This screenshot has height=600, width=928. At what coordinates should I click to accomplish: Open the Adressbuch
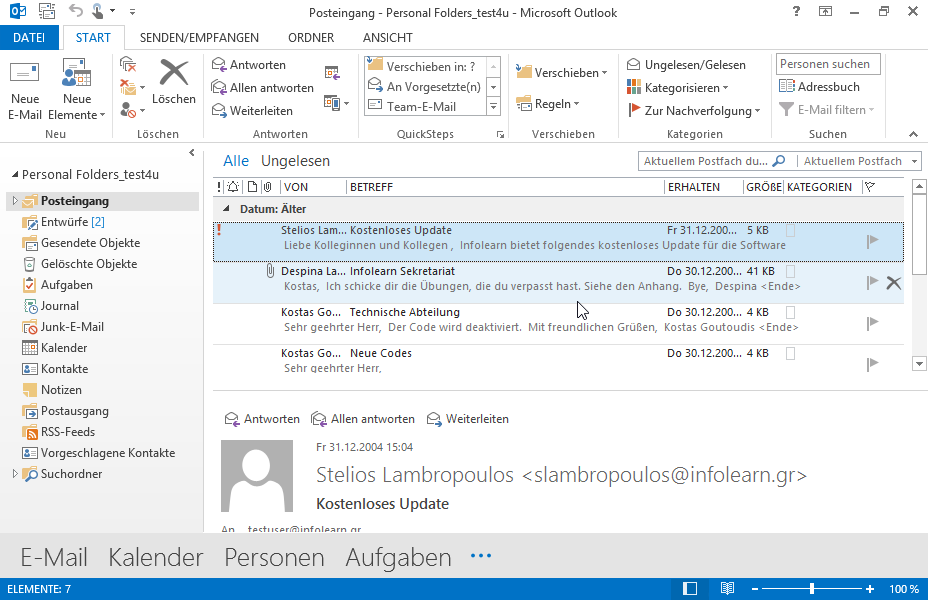[x=819, y=86]
